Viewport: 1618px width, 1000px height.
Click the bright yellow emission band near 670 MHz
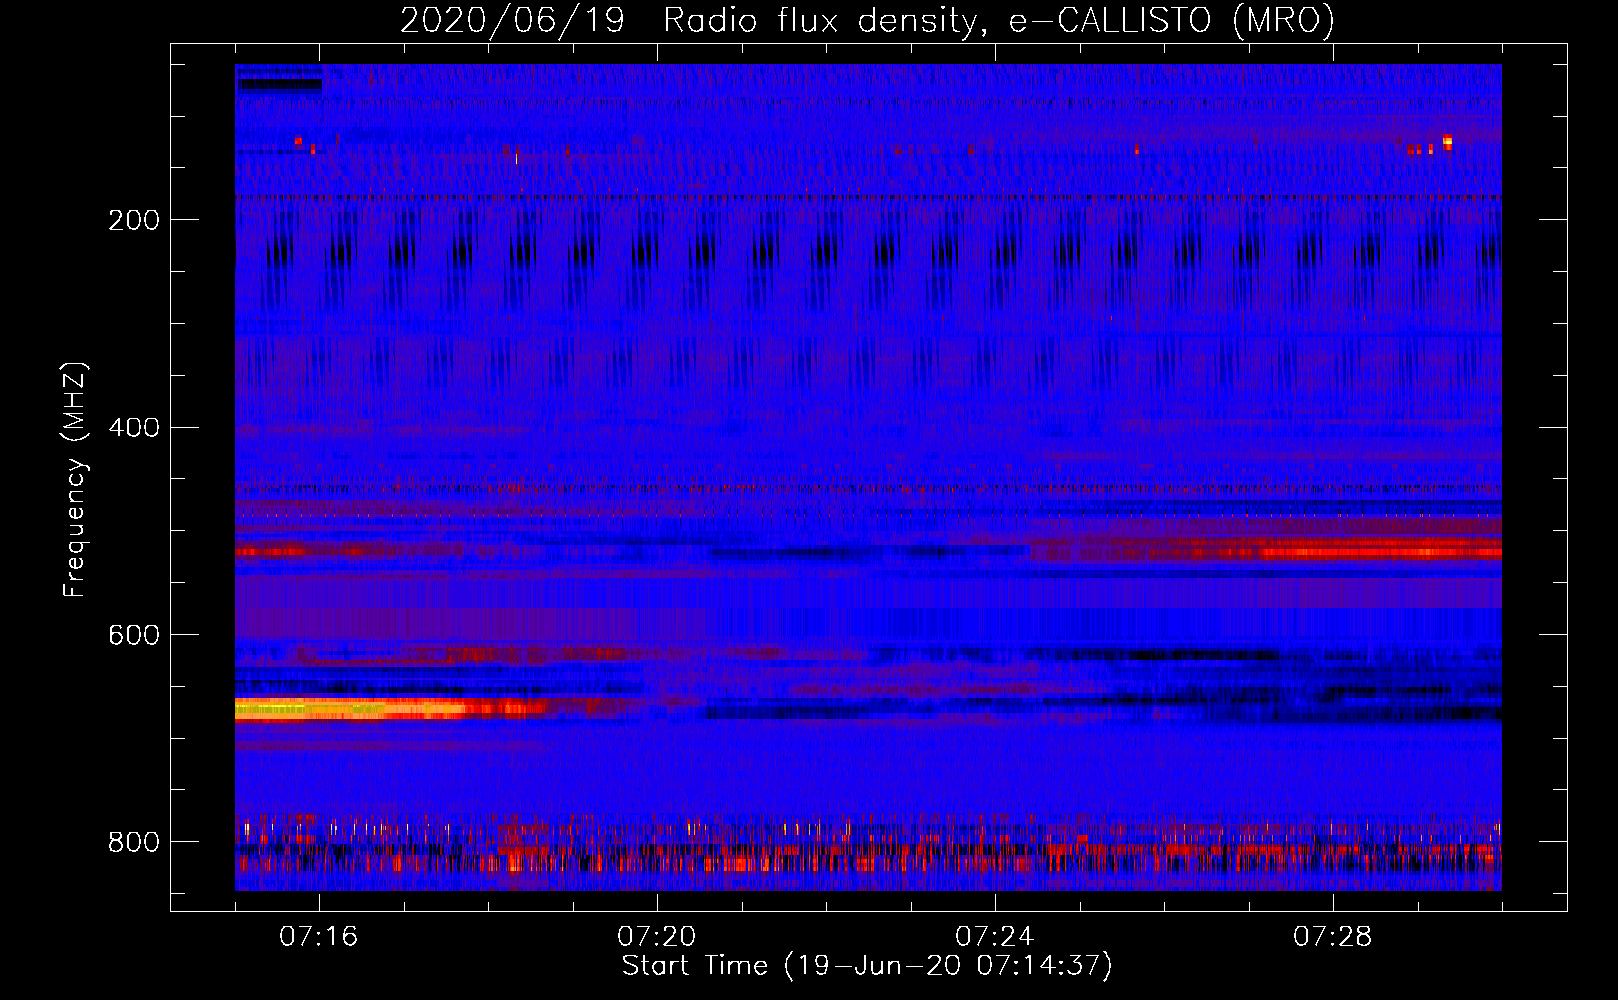tap(350, 710)
